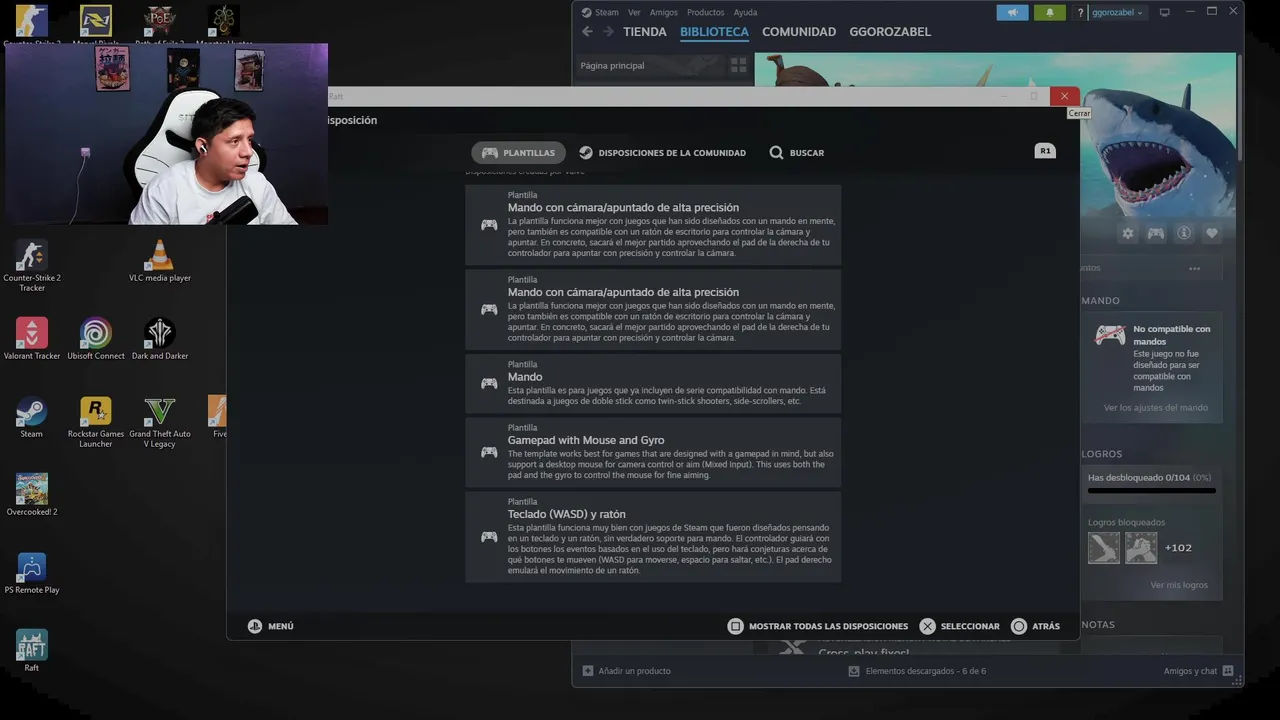Open the Amigos menu in Steam

(663, 12)
